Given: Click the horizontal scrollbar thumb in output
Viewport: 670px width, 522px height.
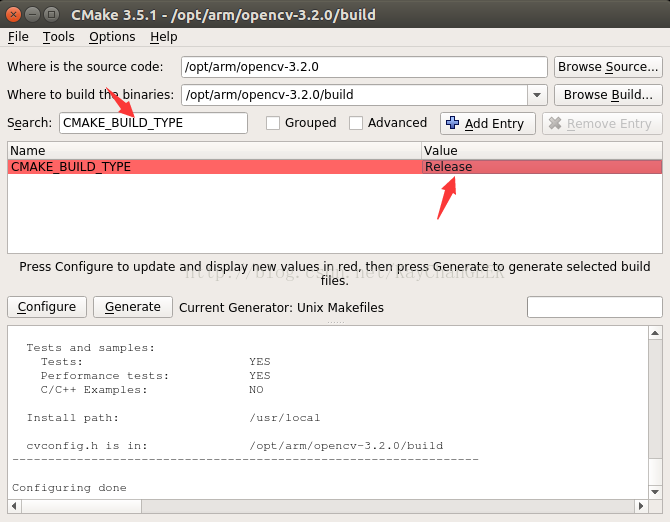Looking at the screenshot, I should click(82, 506).
